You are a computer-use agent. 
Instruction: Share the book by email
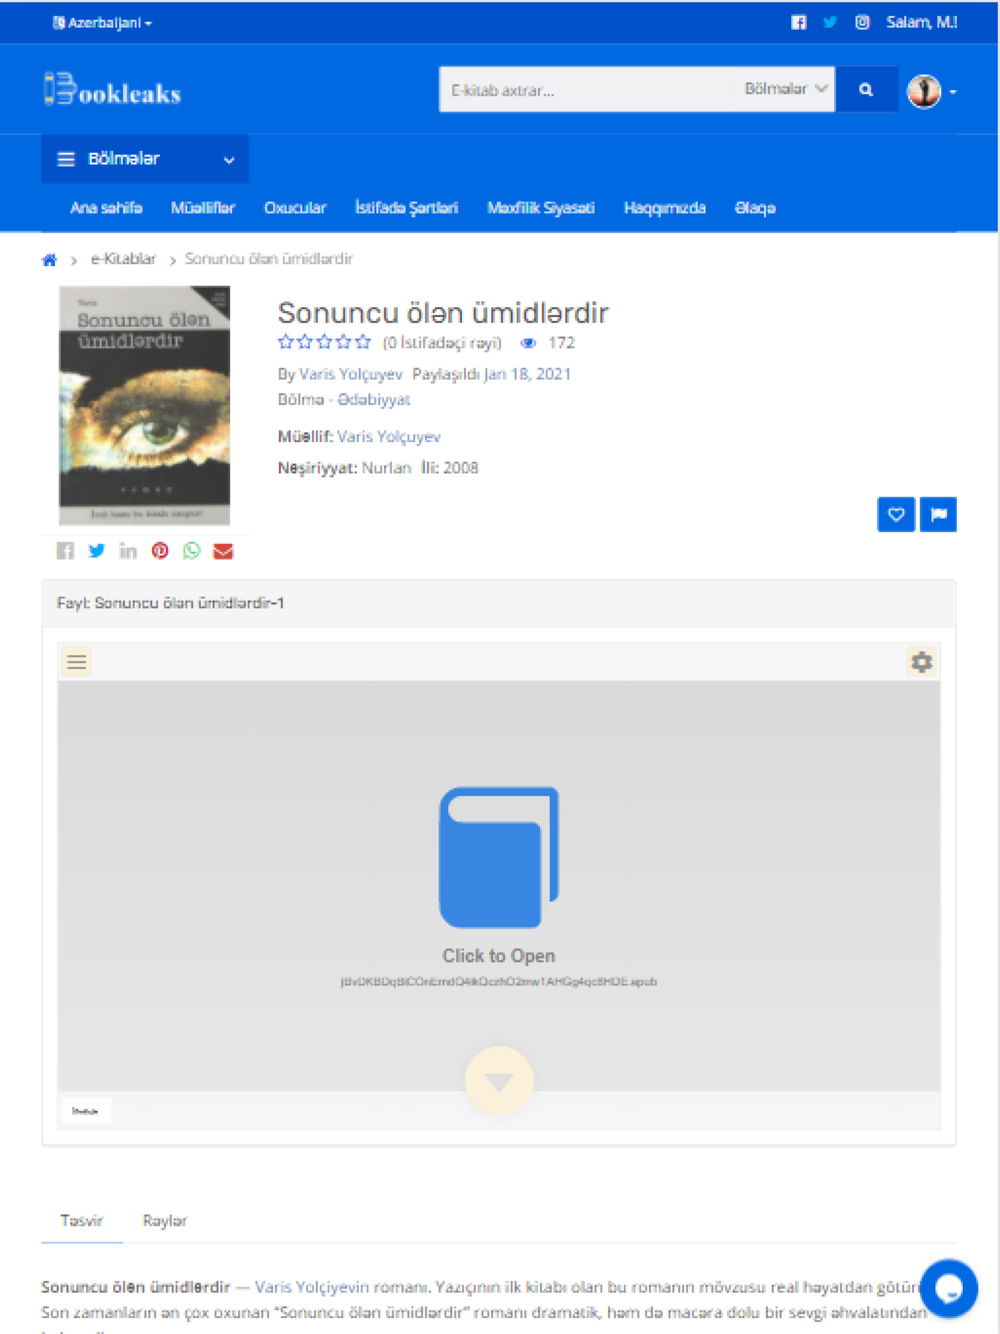tap(223, 551)
